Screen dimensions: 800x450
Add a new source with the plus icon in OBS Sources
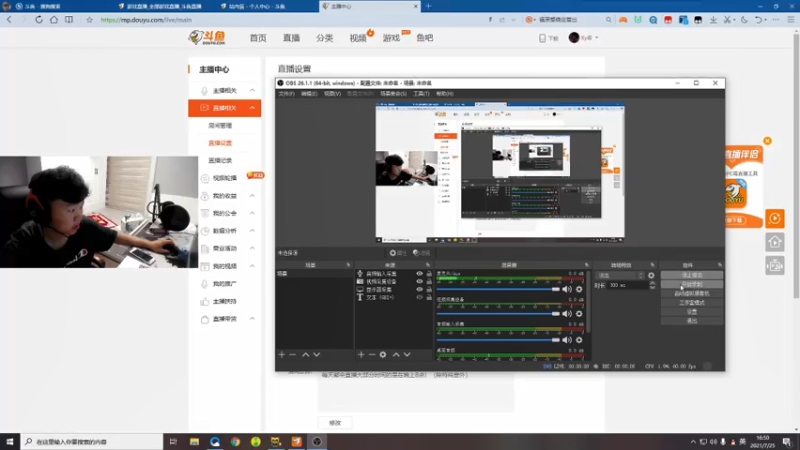pyautogui.click(x=361, y=355)
